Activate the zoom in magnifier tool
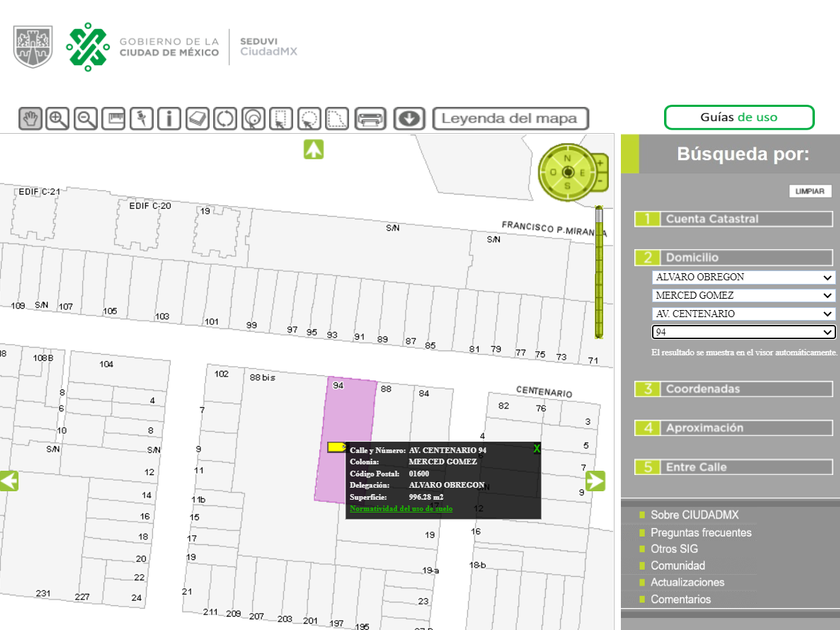 pos(58,119)
